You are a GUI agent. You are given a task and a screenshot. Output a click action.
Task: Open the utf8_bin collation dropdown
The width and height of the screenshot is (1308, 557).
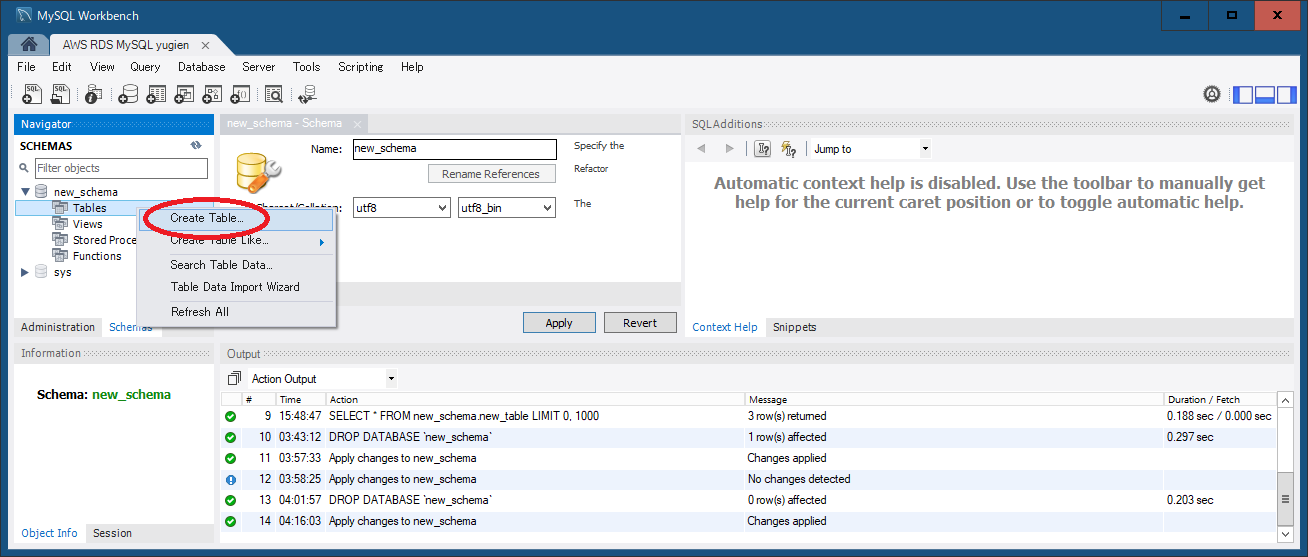pos(548,208)
